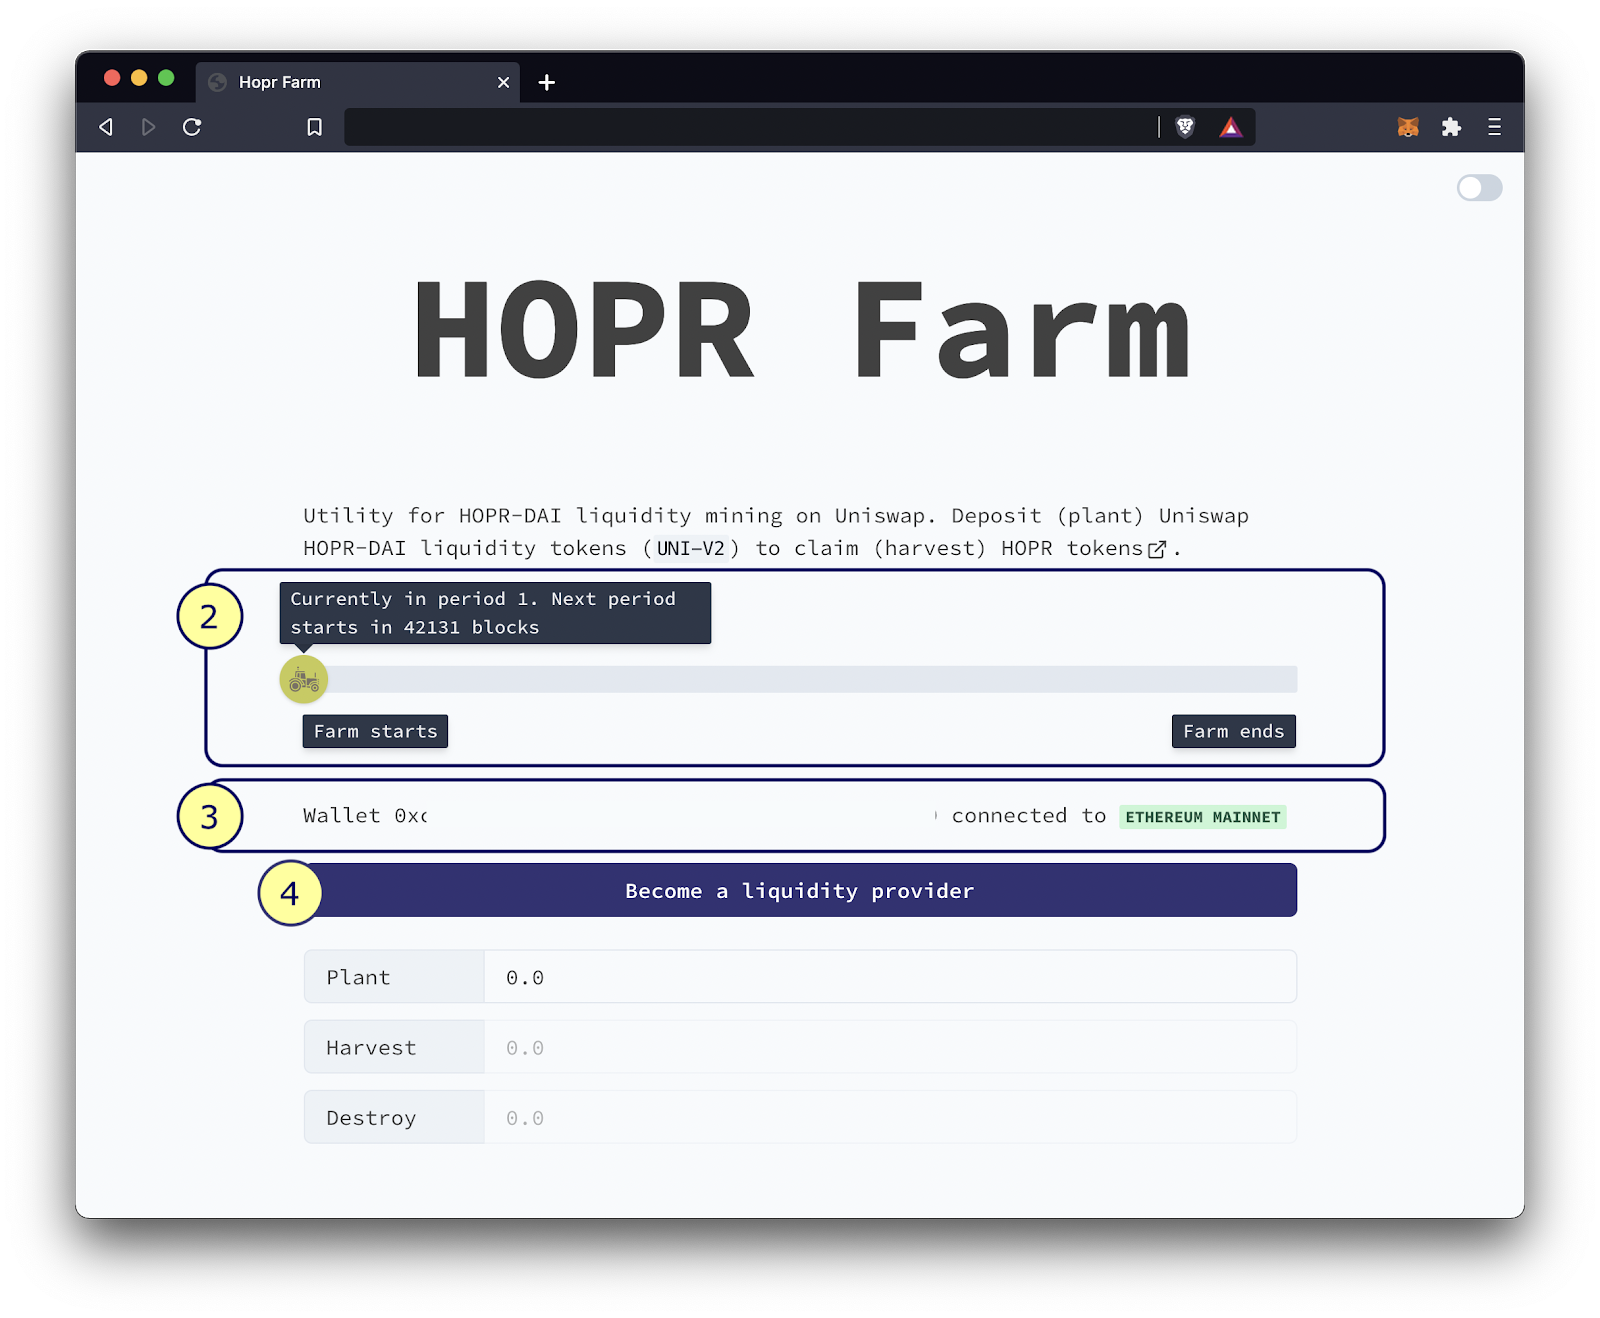Viewport: 1600px width, 1318px height.
Task: Click the Harvest button
Action: pos(394,1047)
